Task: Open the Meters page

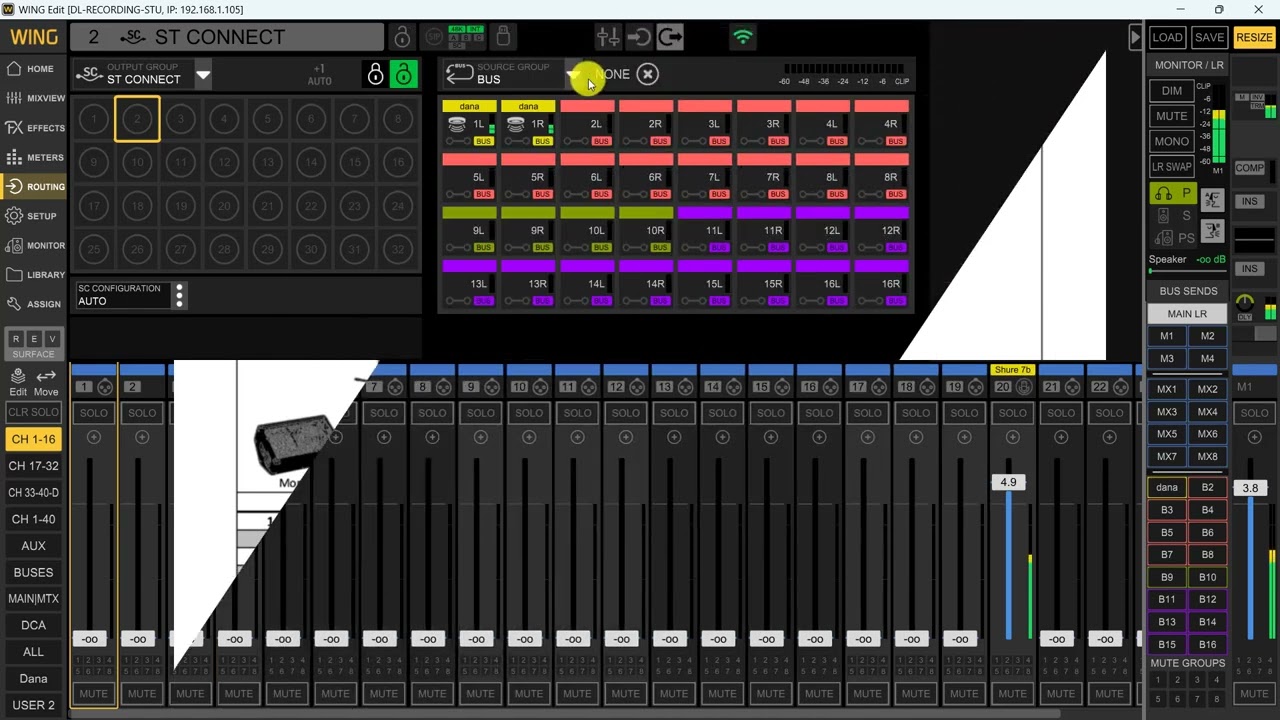Action: point(33,157)
